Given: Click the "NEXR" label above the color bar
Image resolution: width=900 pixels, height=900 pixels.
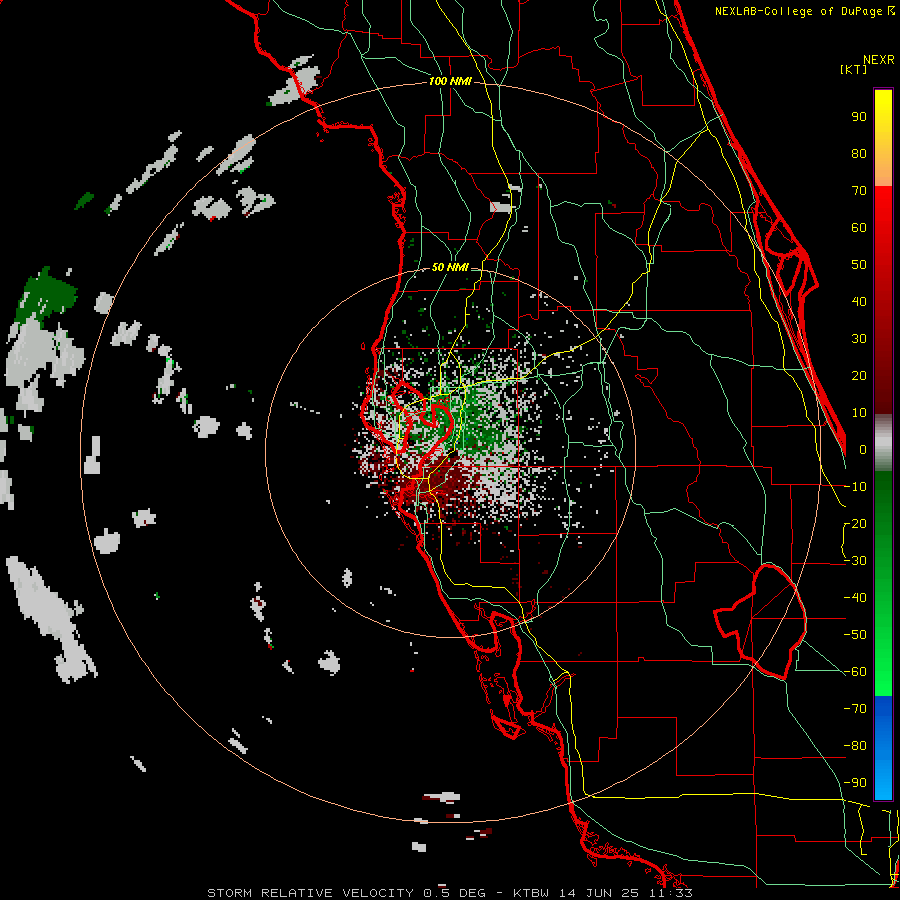Looking at the screenshot, I should coord(879,60).
